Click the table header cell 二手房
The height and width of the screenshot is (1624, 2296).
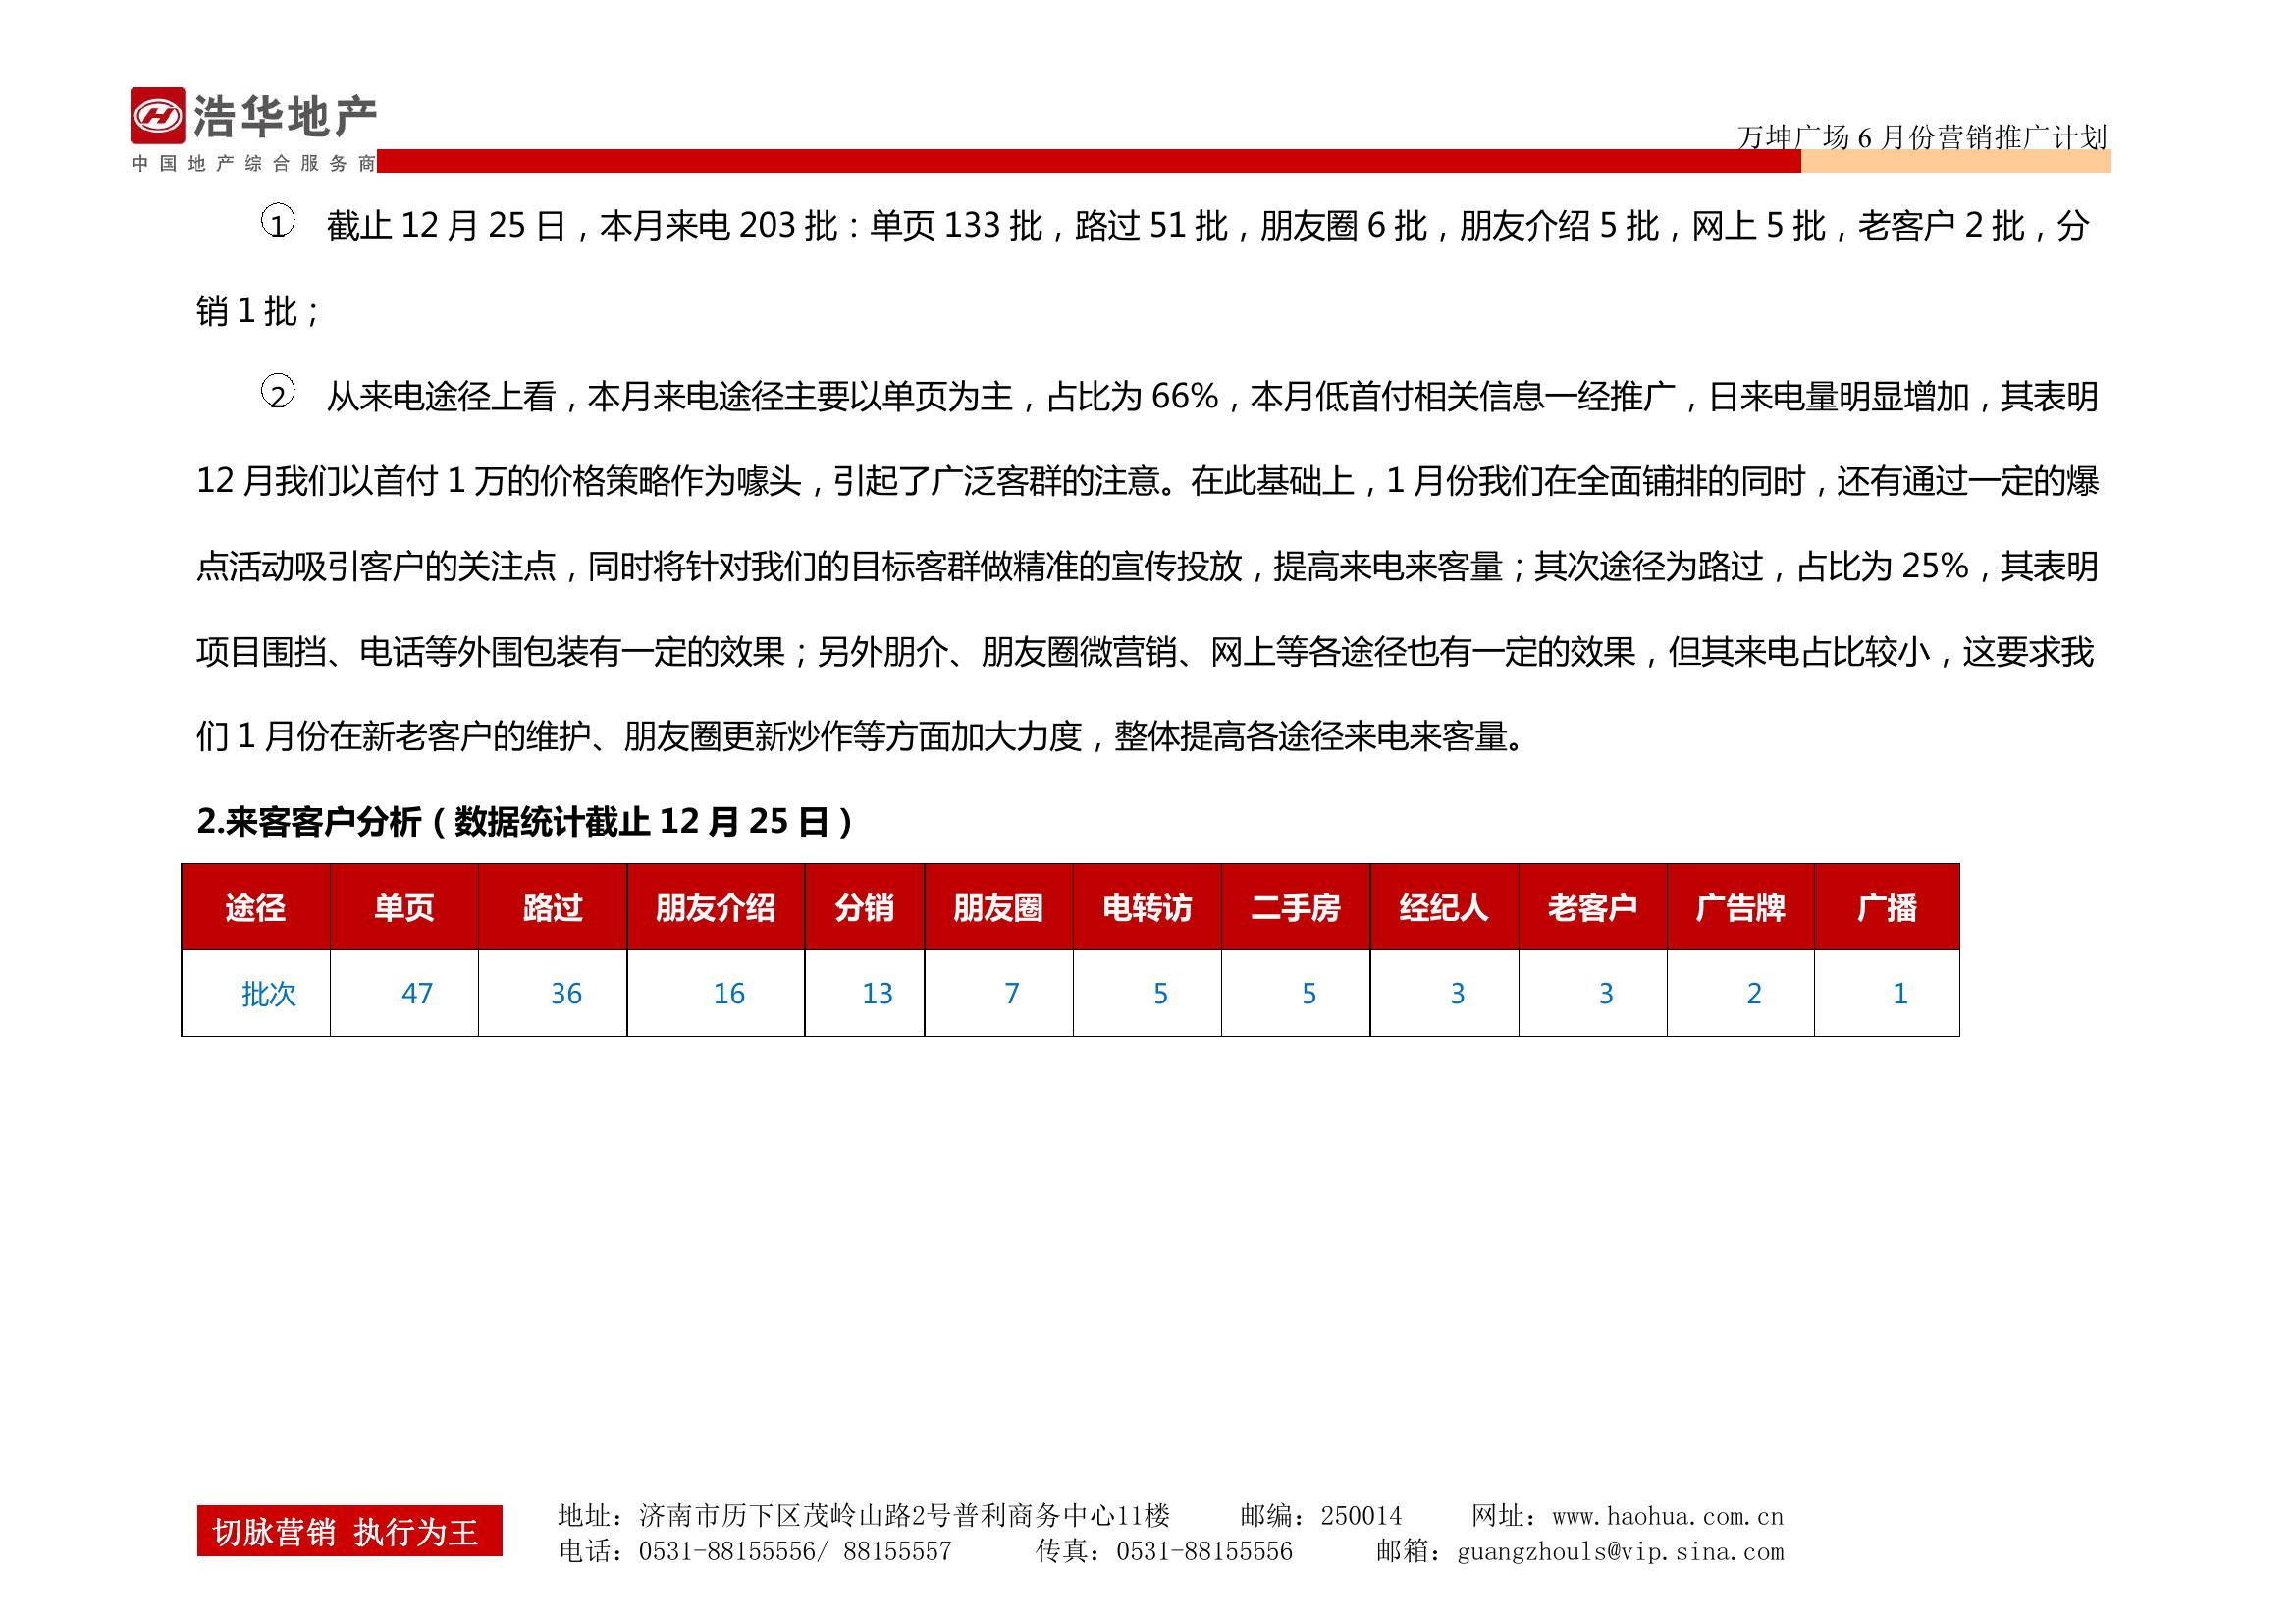(1296, 907)
